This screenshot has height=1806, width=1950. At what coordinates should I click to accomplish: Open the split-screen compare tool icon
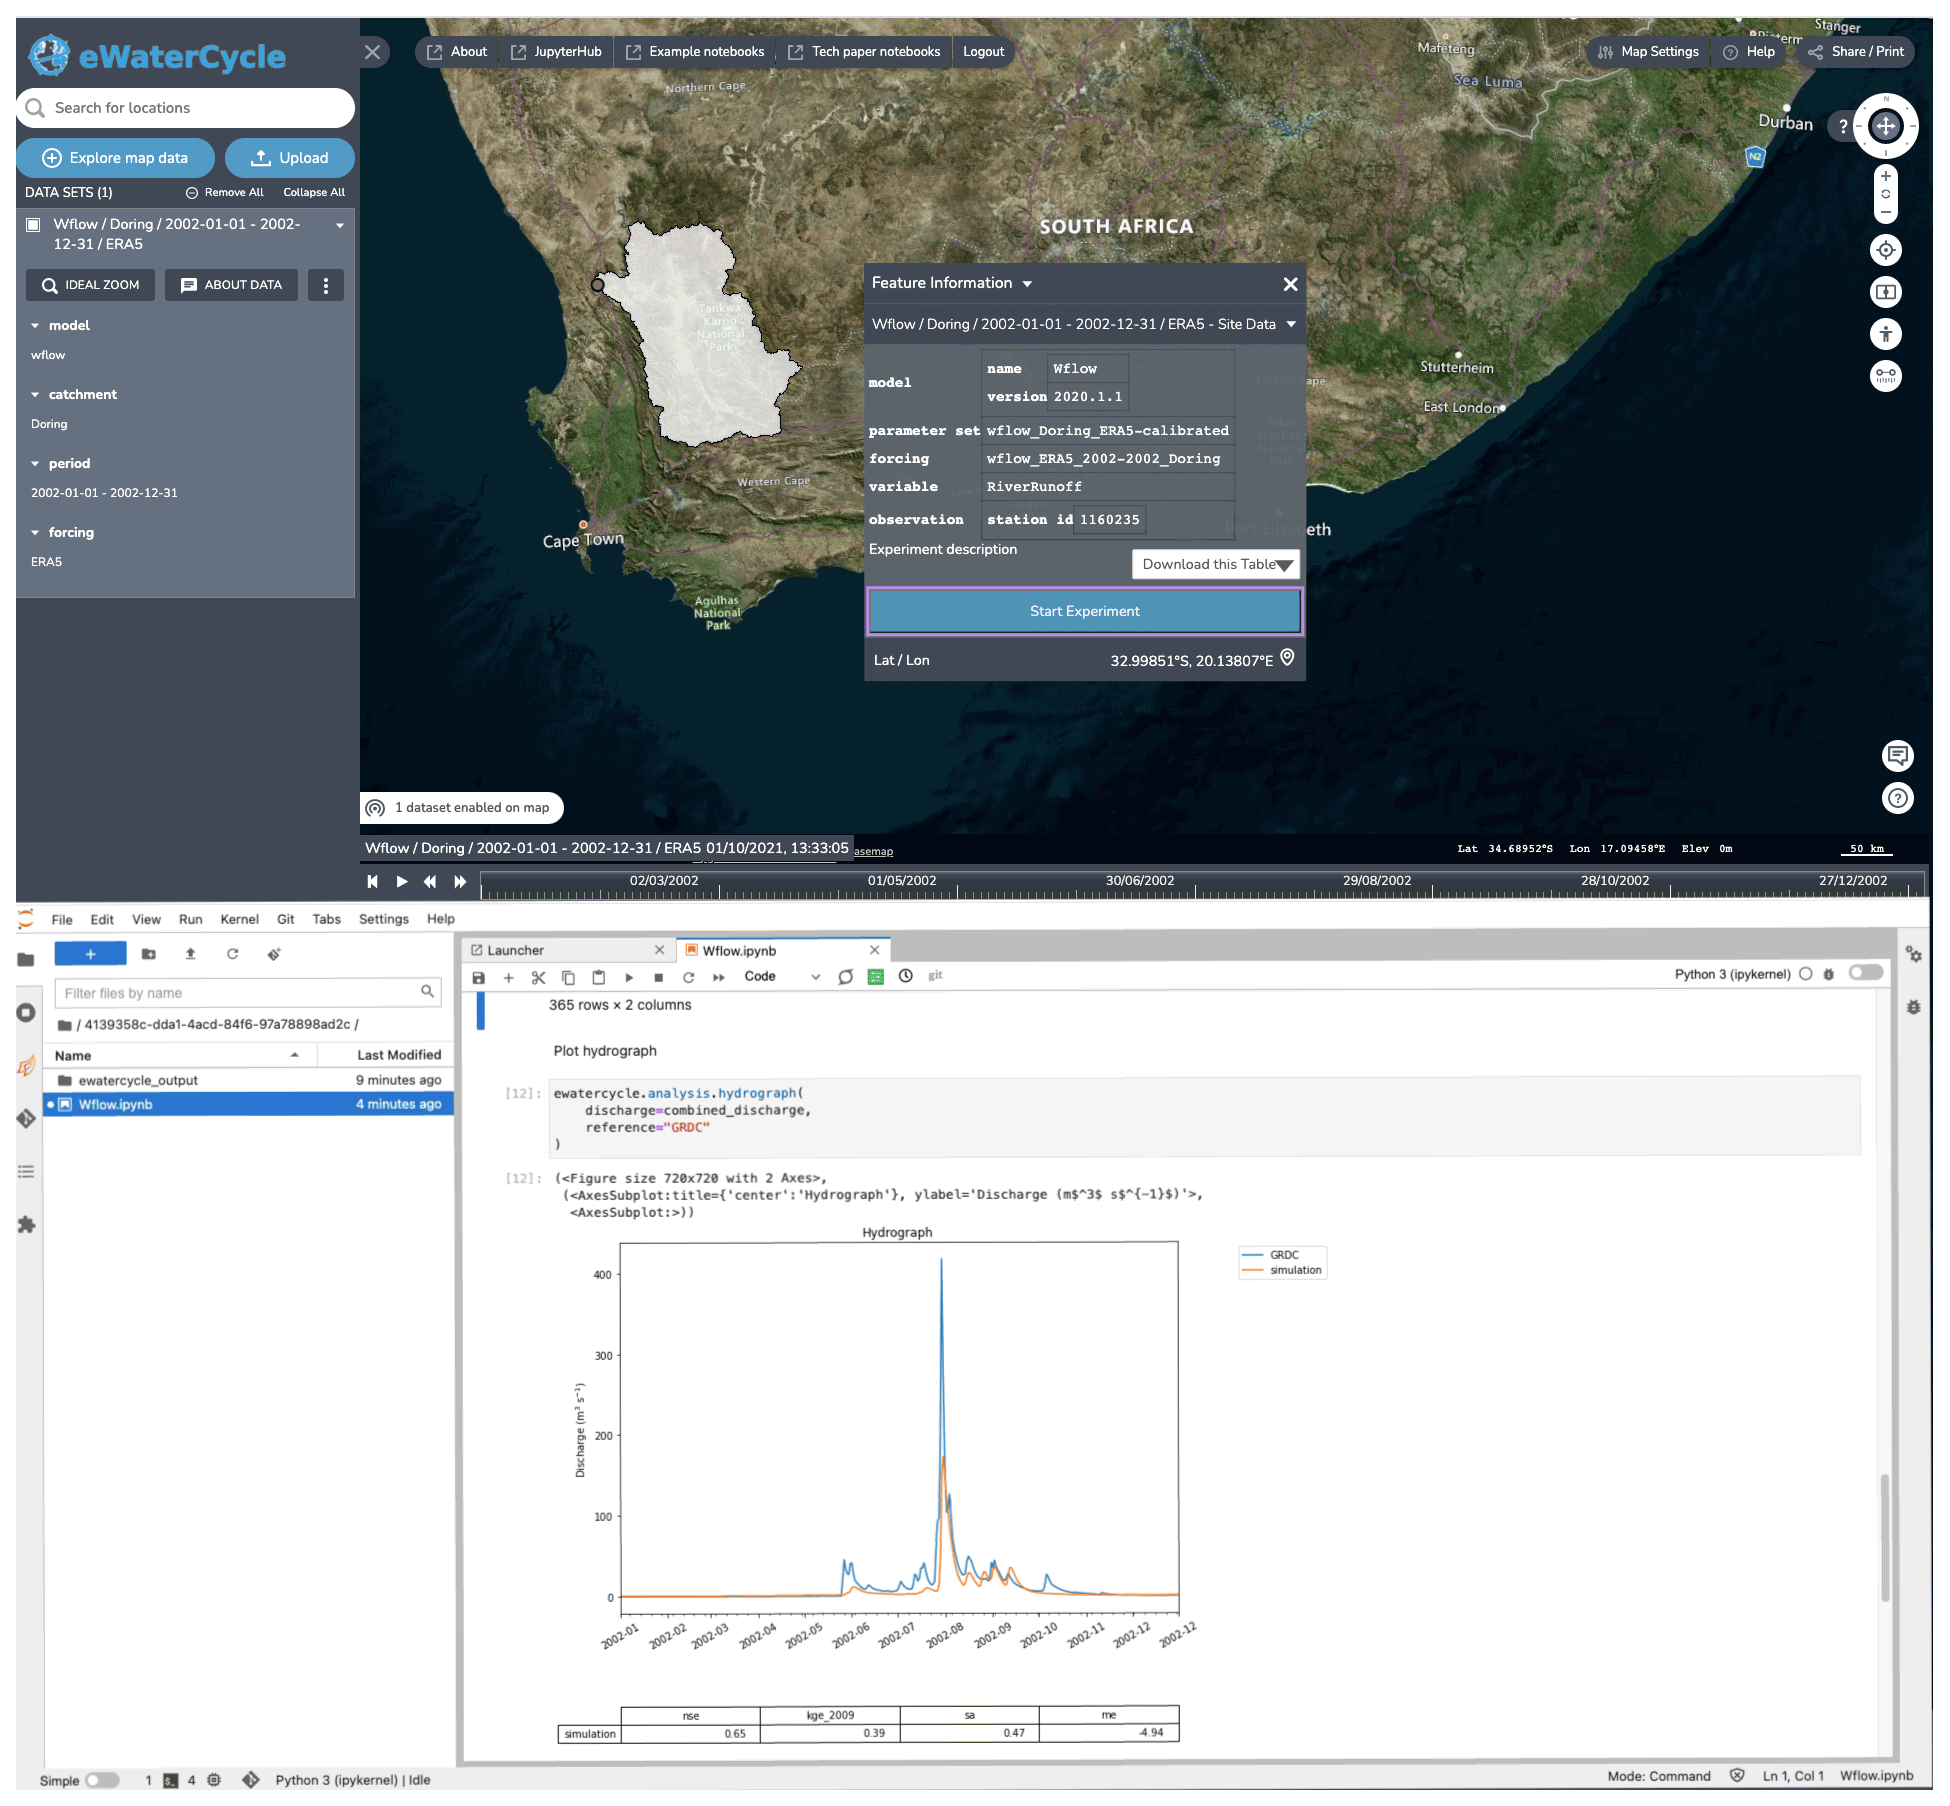1885,292
